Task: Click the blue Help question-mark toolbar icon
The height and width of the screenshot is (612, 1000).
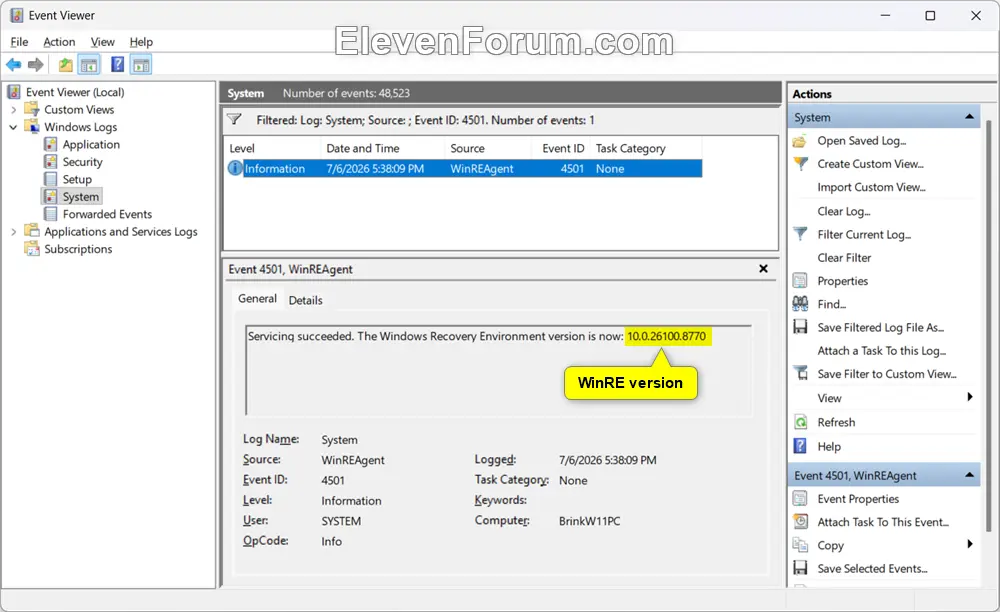Action: tap(117, 64)
